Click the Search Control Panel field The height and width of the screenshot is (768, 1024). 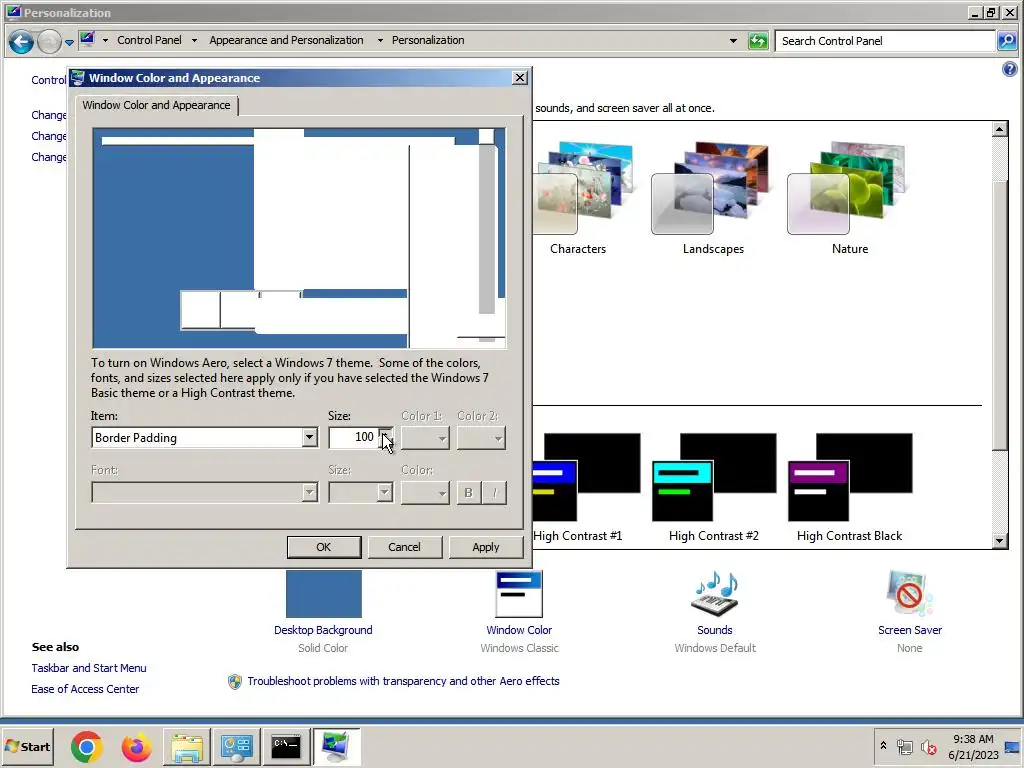point(885,40)
